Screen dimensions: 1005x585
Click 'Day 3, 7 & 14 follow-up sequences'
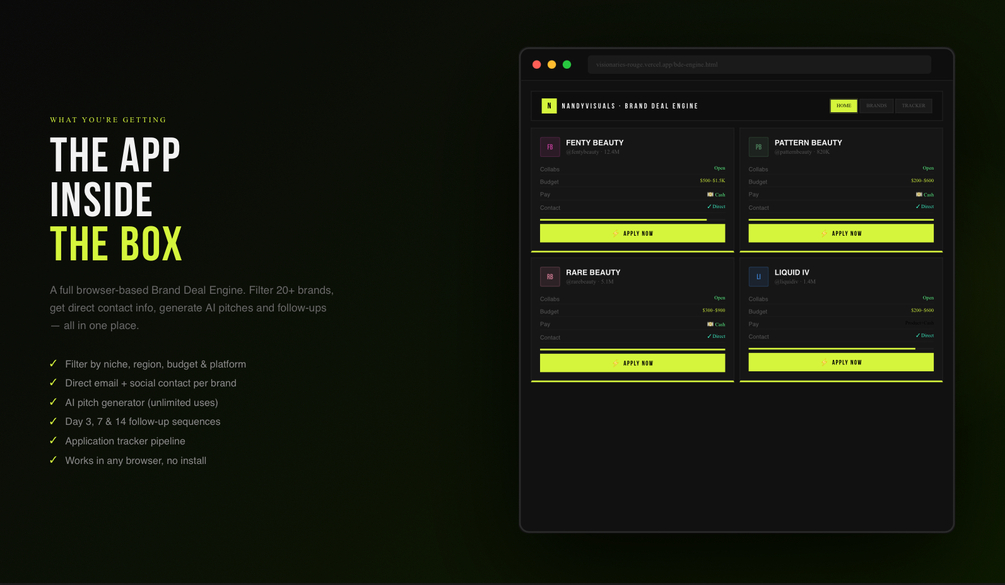pos(142,422)
